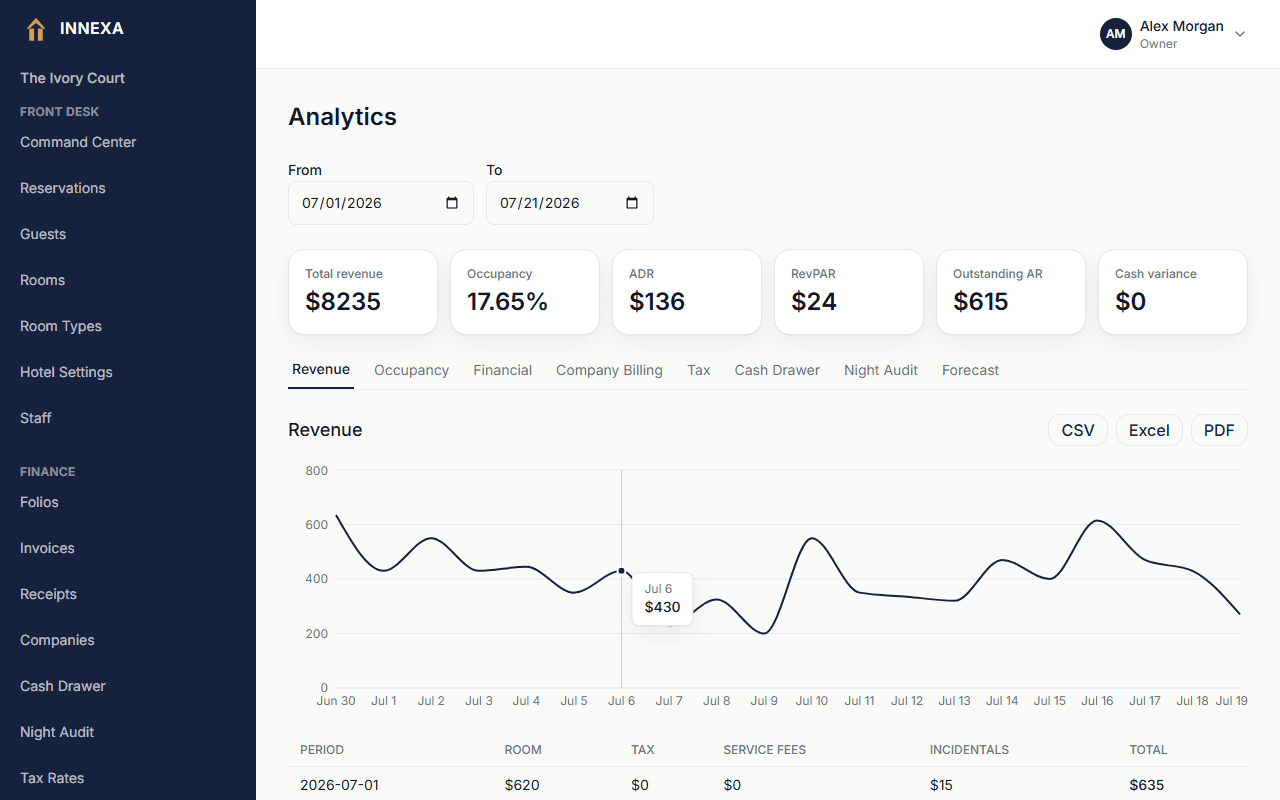
Task: Open the To date calendar picker icon
Action: pos(632,203)
